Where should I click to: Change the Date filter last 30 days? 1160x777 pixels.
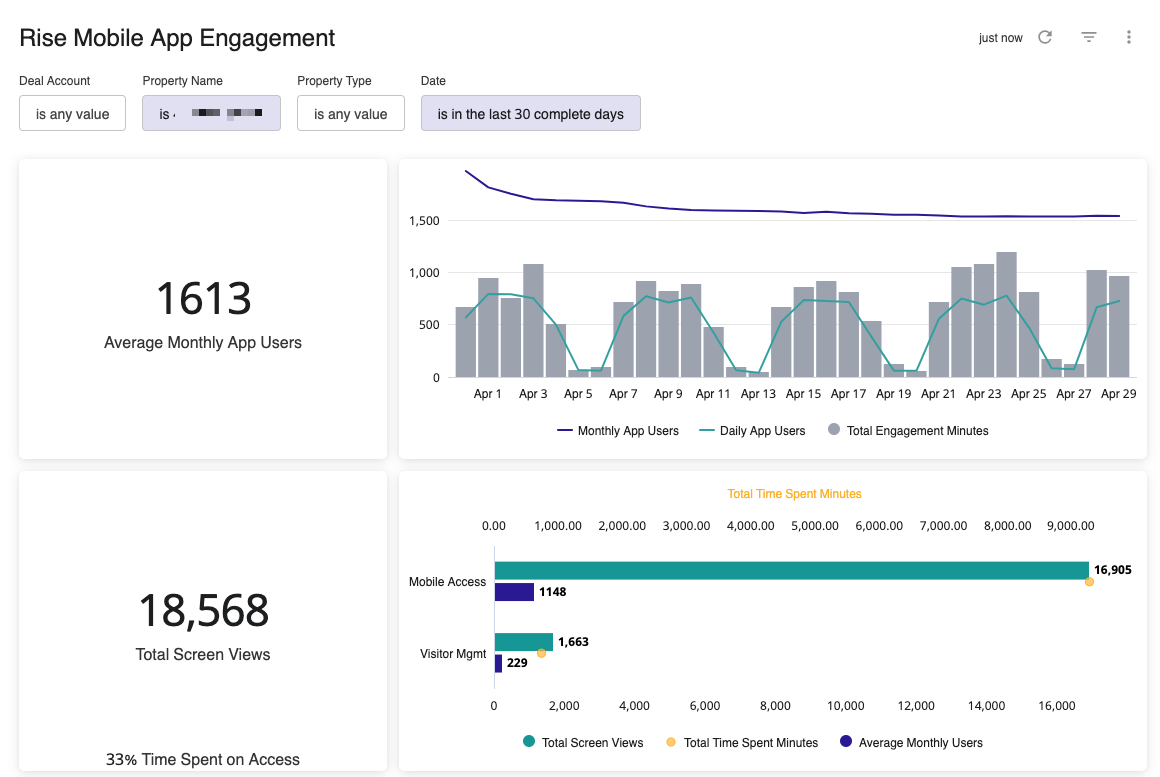click(530, 114)
